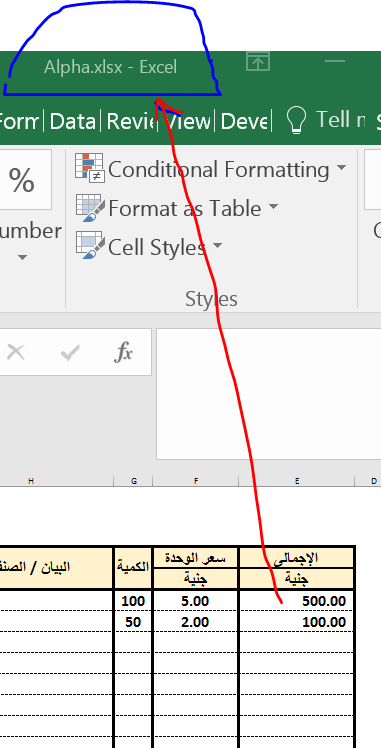
Task: Click the Cell Styles icon
Action: [x=90, y=246]
